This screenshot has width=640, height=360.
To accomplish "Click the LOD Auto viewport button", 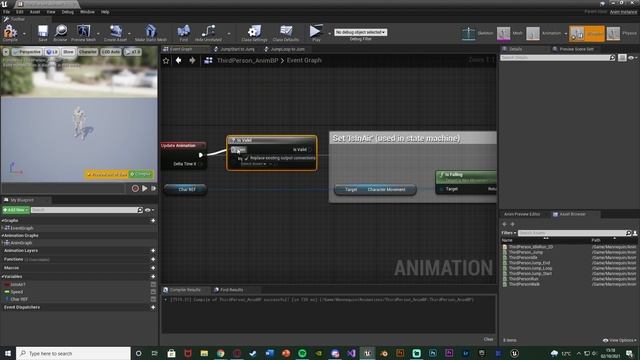I will [x=111, y=52].
